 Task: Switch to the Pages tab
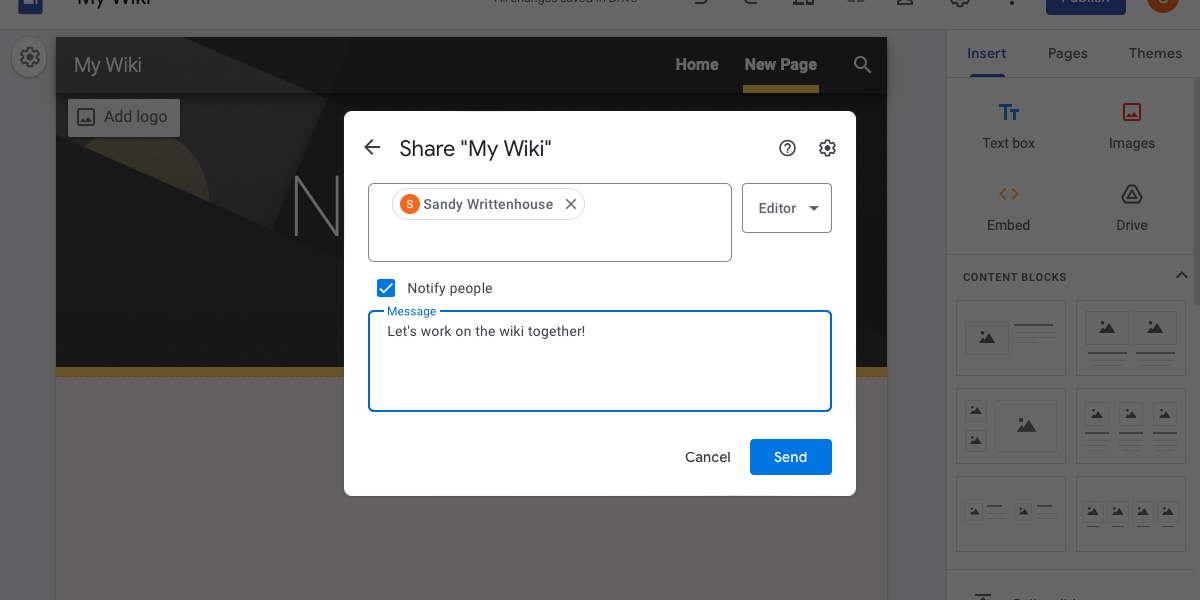(1067, 53)
